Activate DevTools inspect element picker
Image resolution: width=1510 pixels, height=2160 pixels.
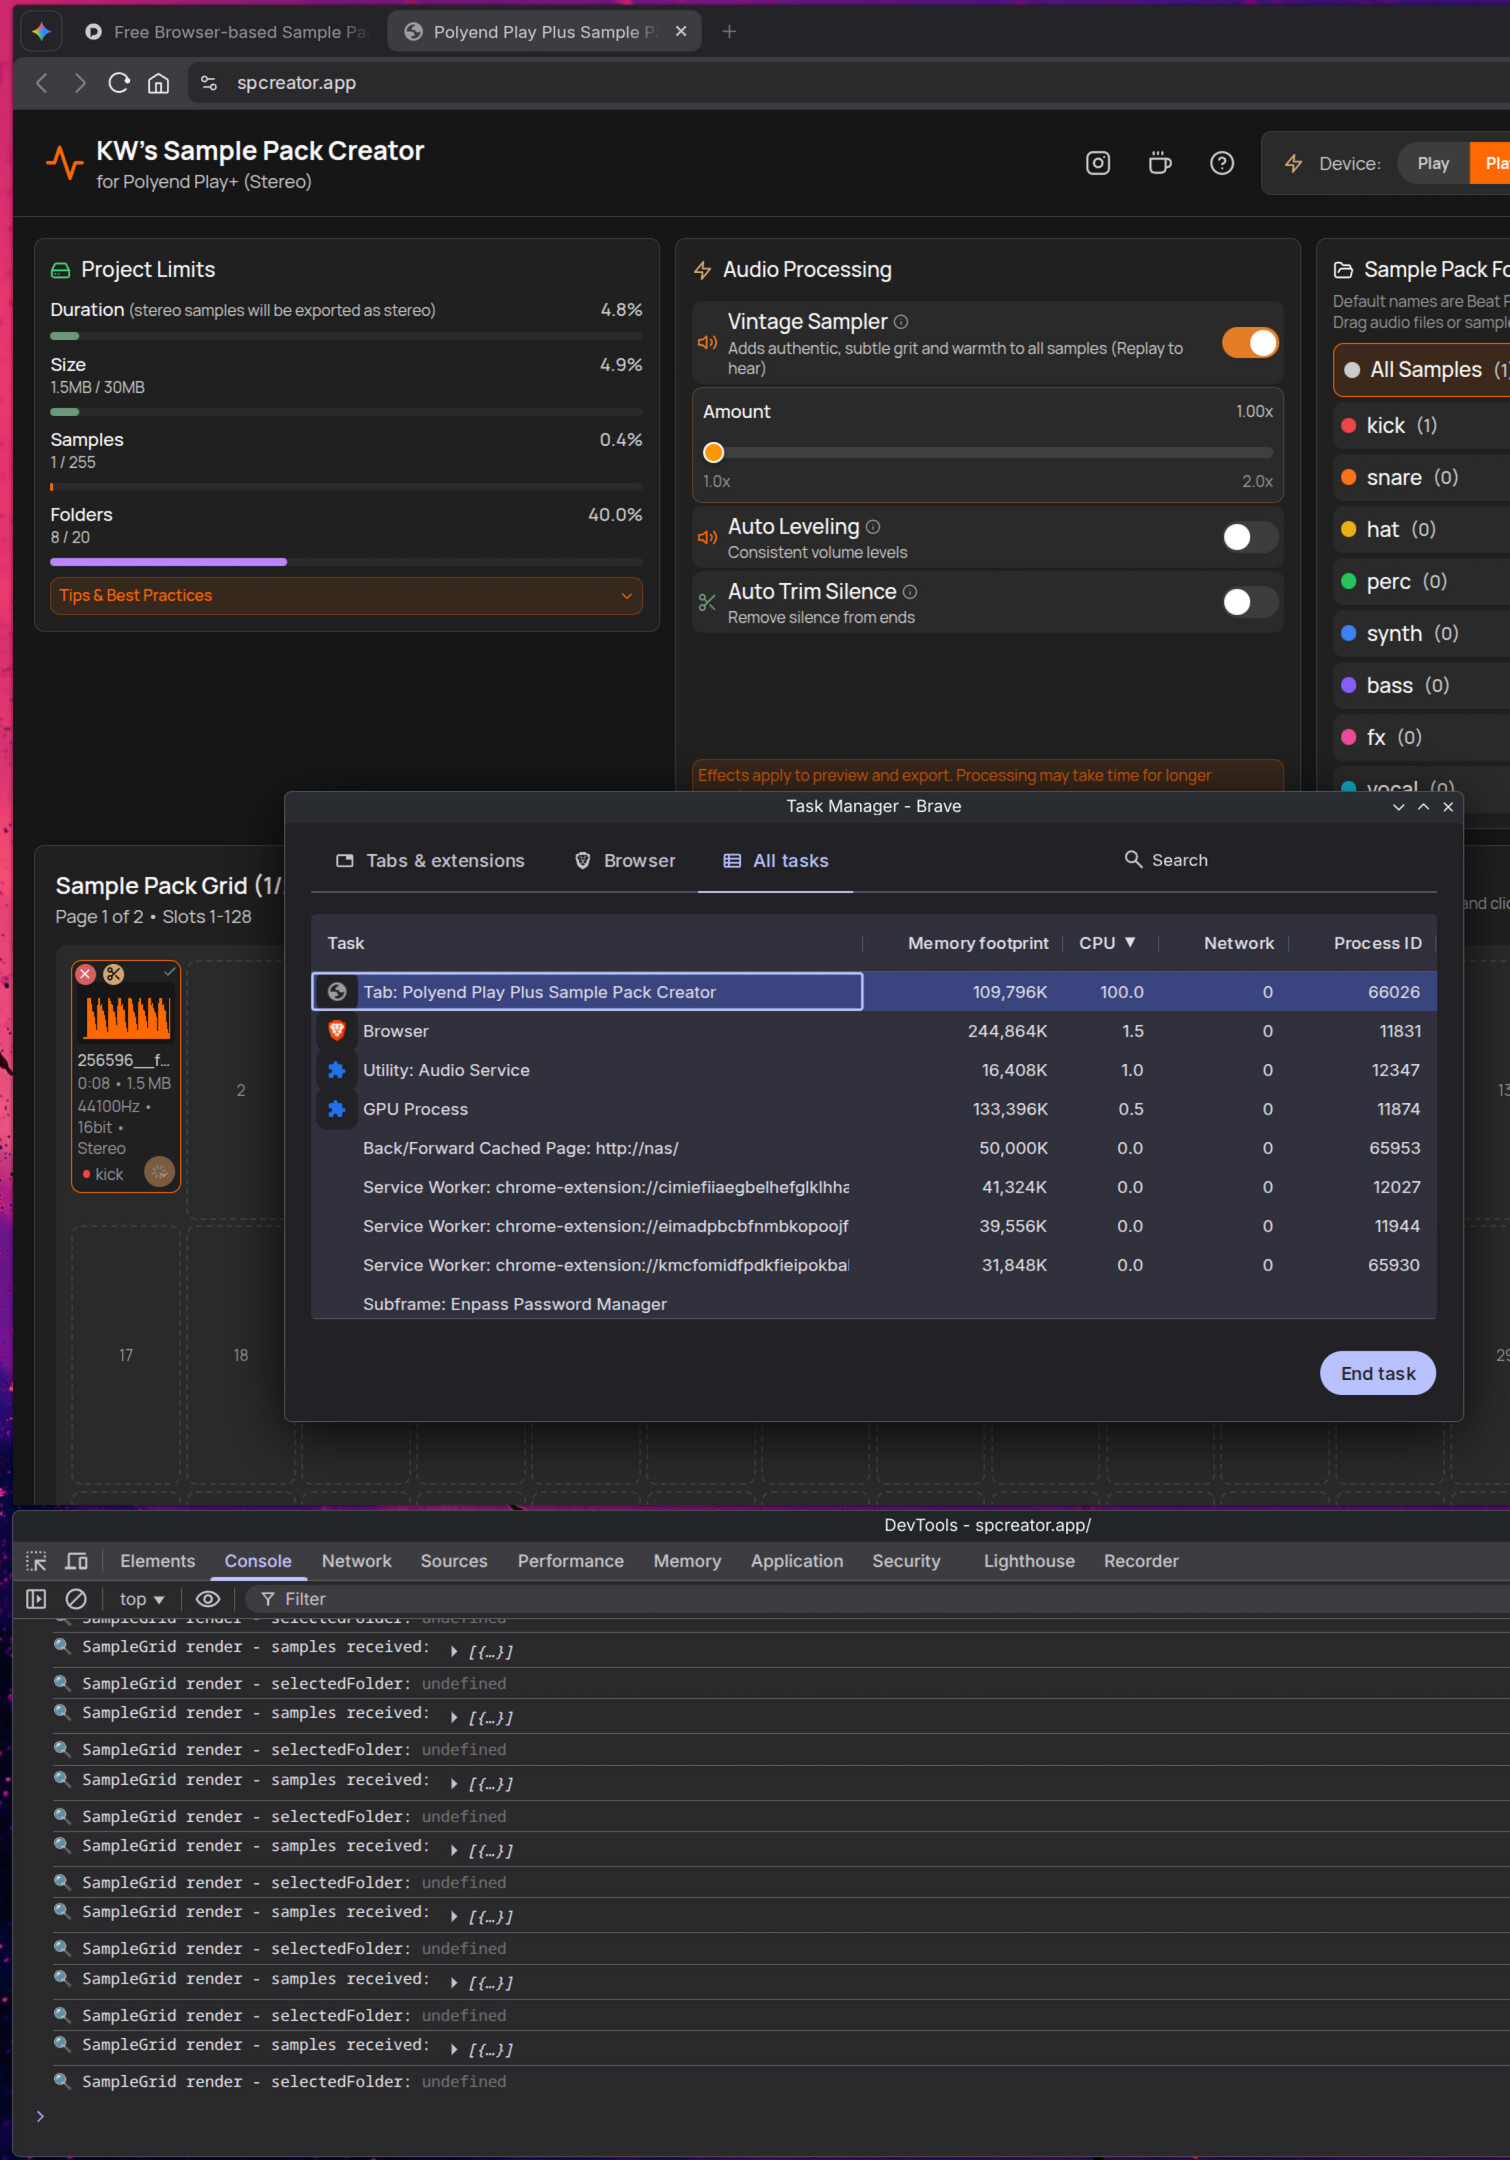pos(36,1561)
